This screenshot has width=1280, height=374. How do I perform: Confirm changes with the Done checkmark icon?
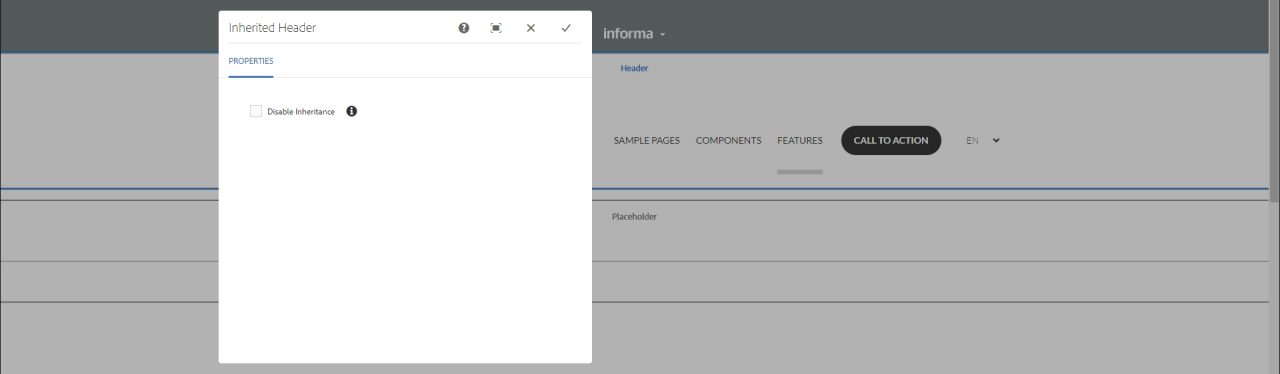[x=566, y=28]
